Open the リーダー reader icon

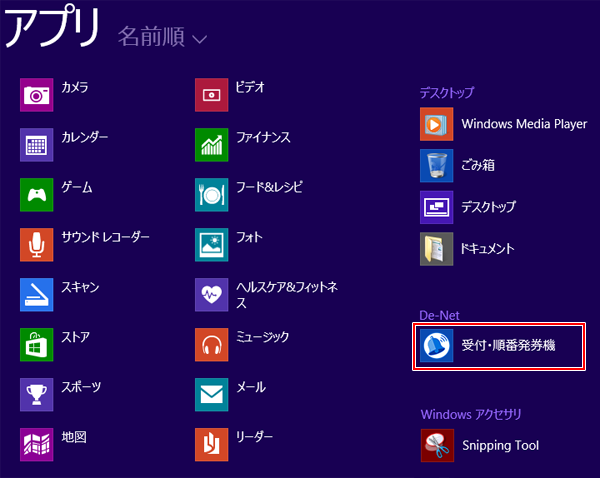[x=212, y=445]
